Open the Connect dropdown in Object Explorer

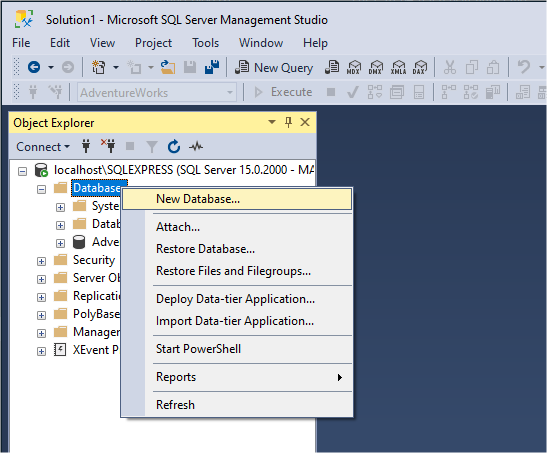(43, 147)
